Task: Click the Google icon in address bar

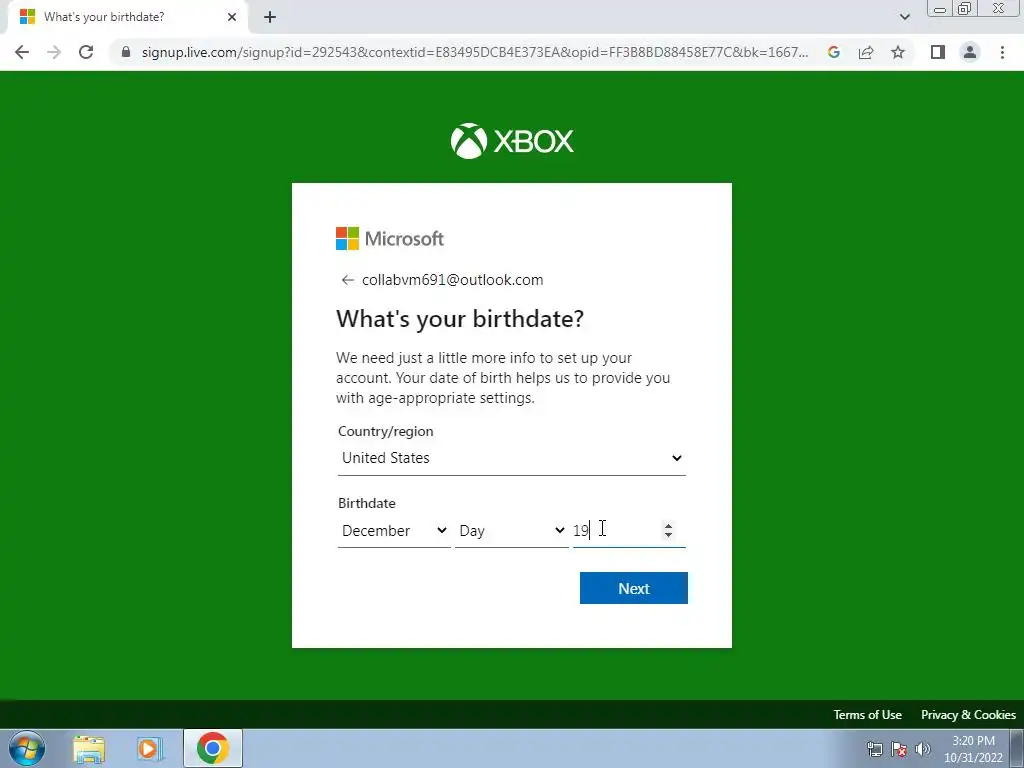Action: pos(833,52)
